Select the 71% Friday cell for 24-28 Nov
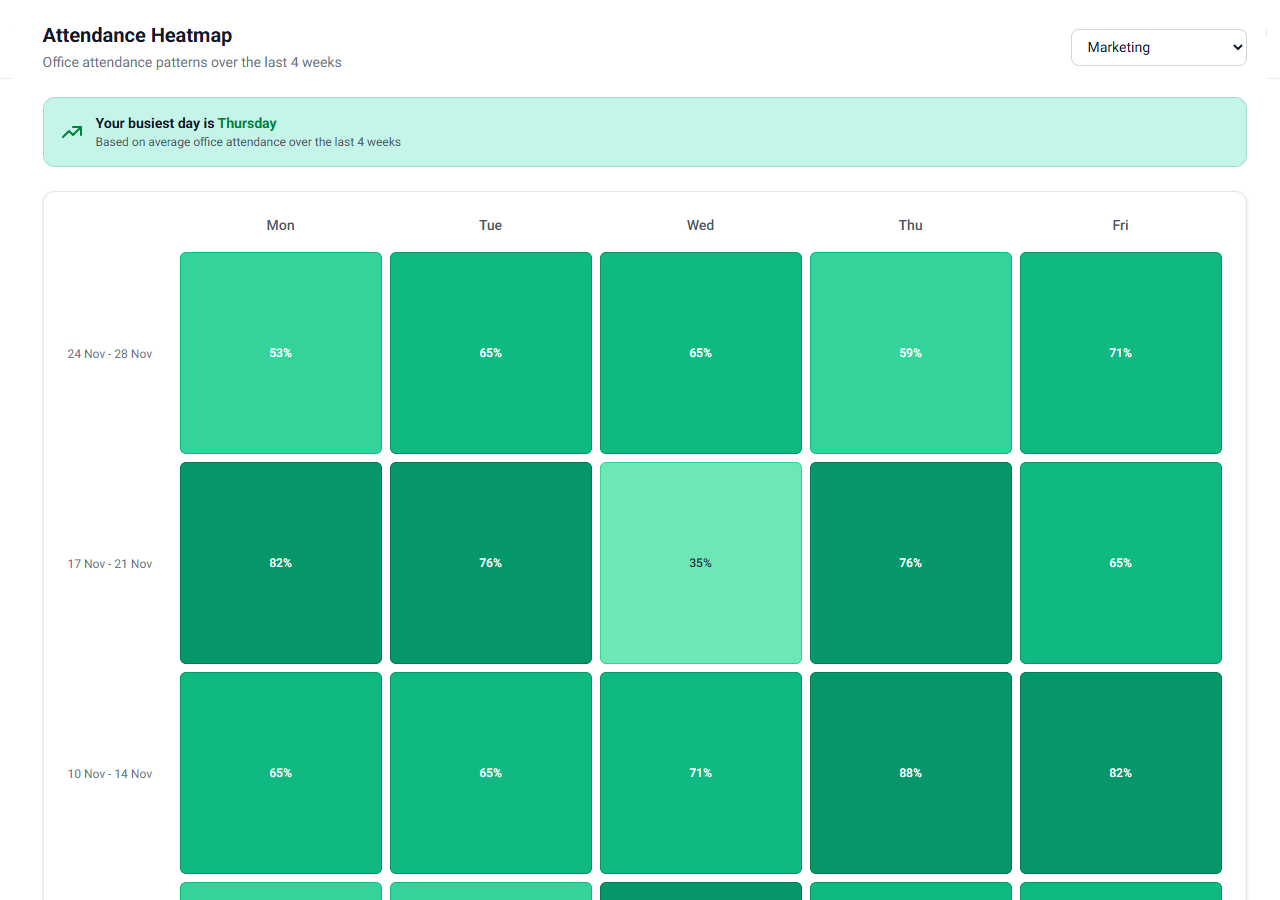 pyautogui.click(x=1120, y=353)
